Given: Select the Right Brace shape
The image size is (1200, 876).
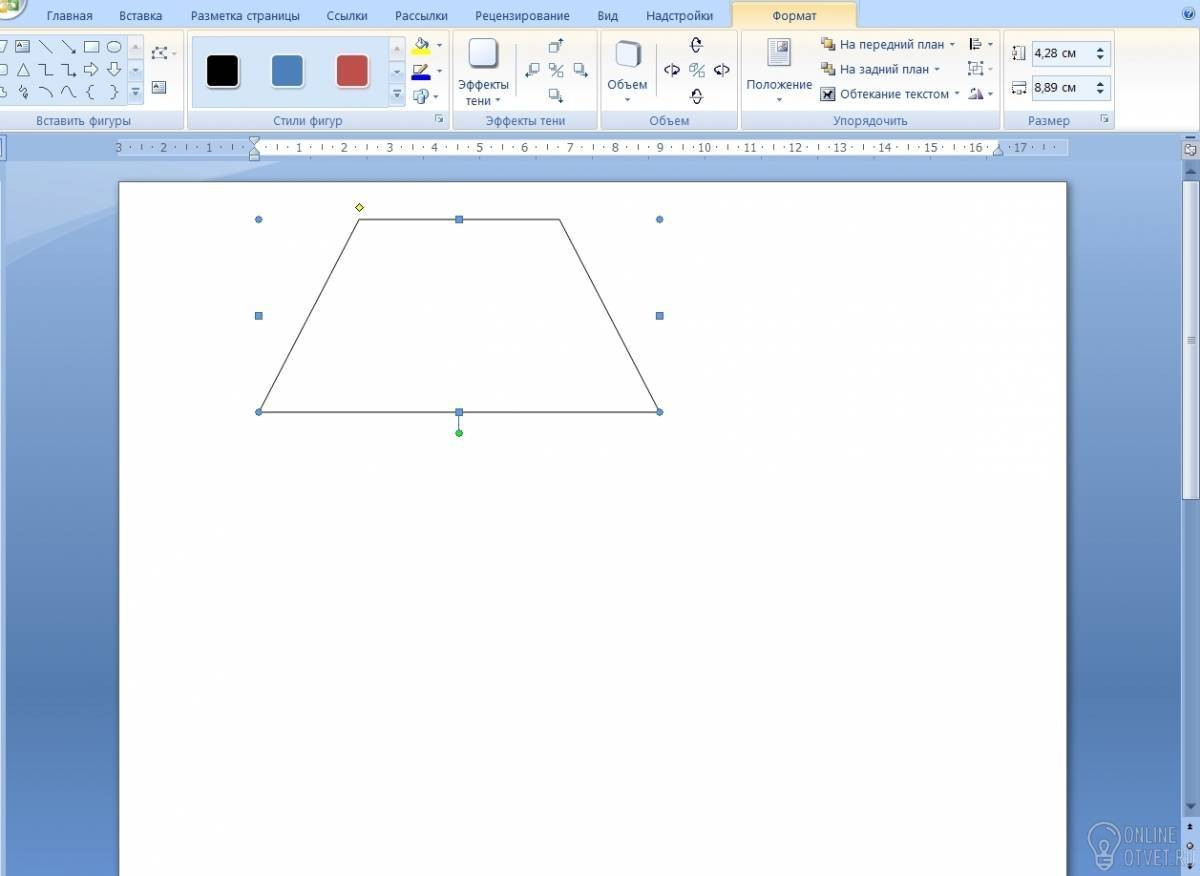Looking at the screenshot, I should tap(114, 92).
